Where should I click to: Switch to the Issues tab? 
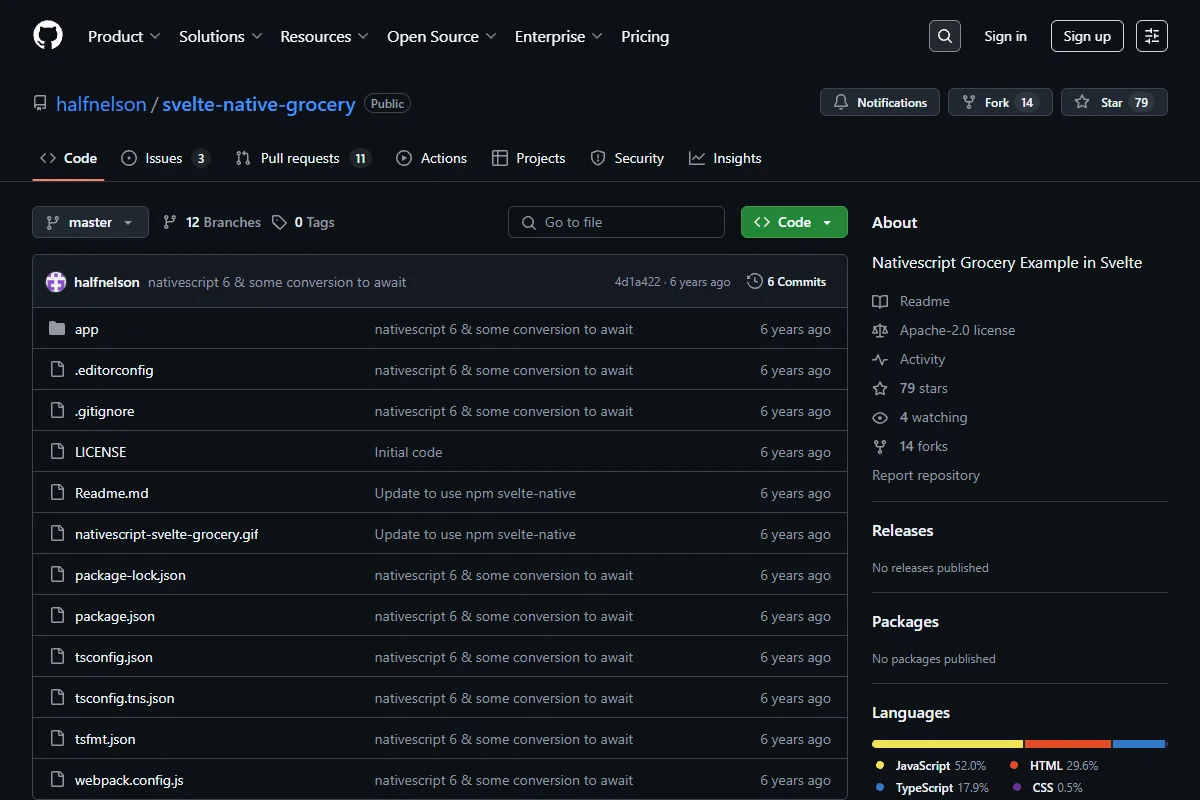[165, 158]
